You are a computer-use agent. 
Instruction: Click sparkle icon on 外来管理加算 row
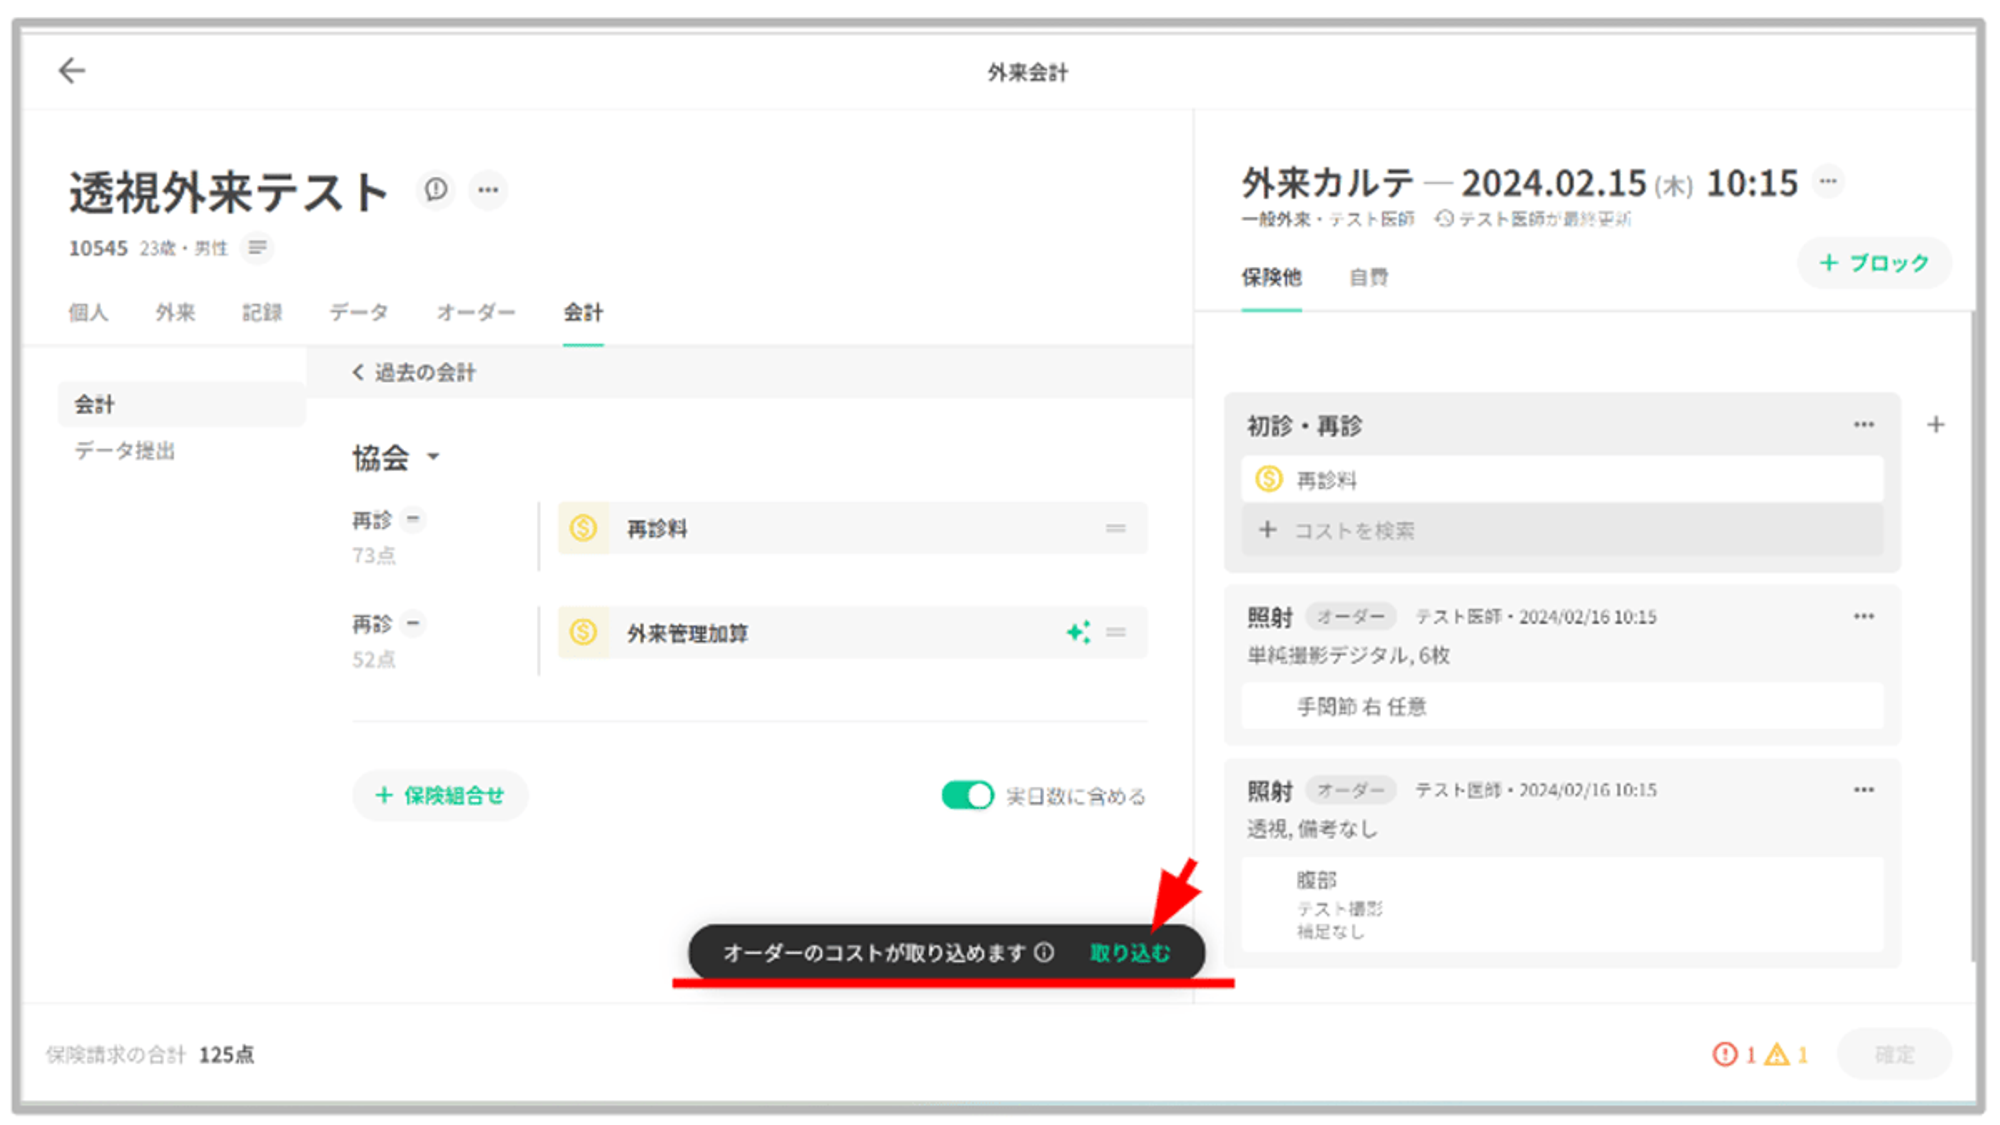(x=1078, y=632)
